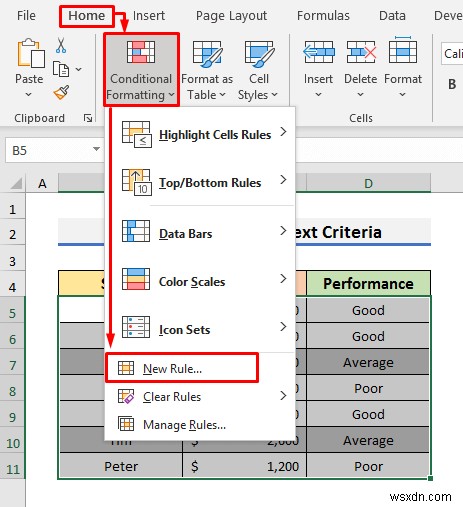Click the Data Bars icon

[136, 231]
